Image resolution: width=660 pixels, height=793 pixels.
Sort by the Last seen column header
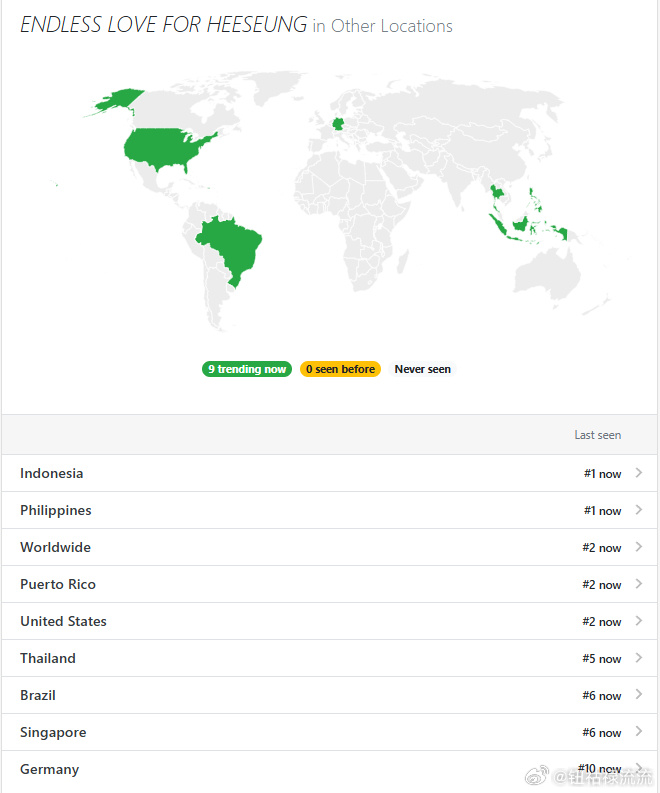(597, 435)
